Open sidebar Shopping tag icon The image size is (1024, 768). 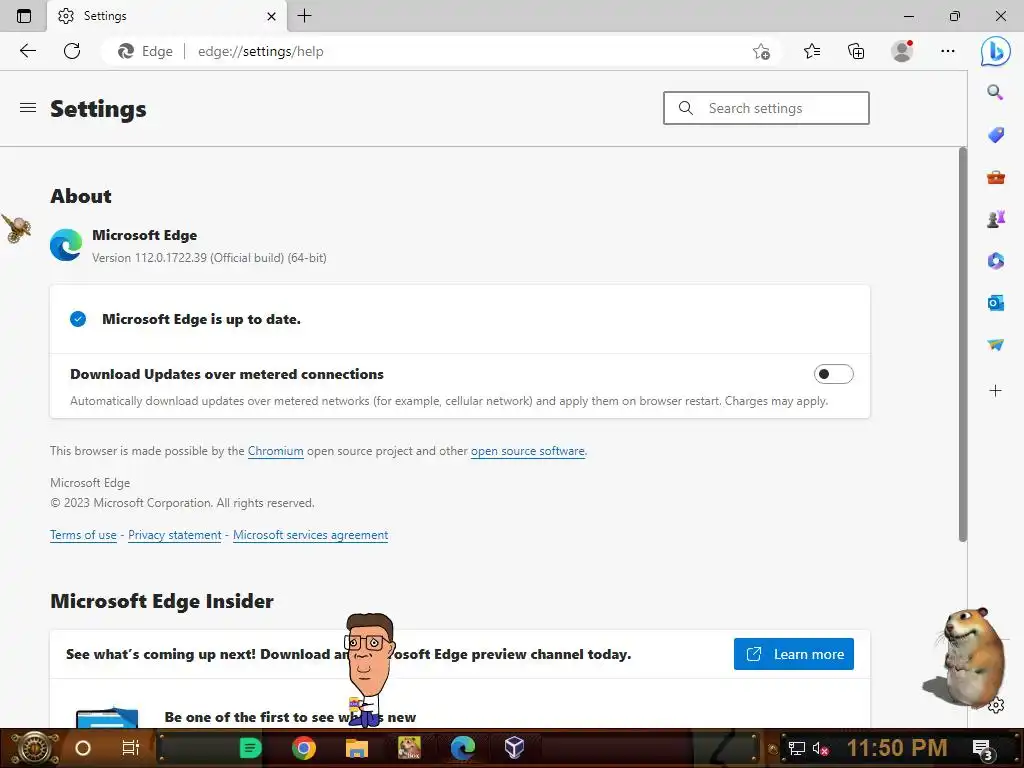[x=995, y=135]
